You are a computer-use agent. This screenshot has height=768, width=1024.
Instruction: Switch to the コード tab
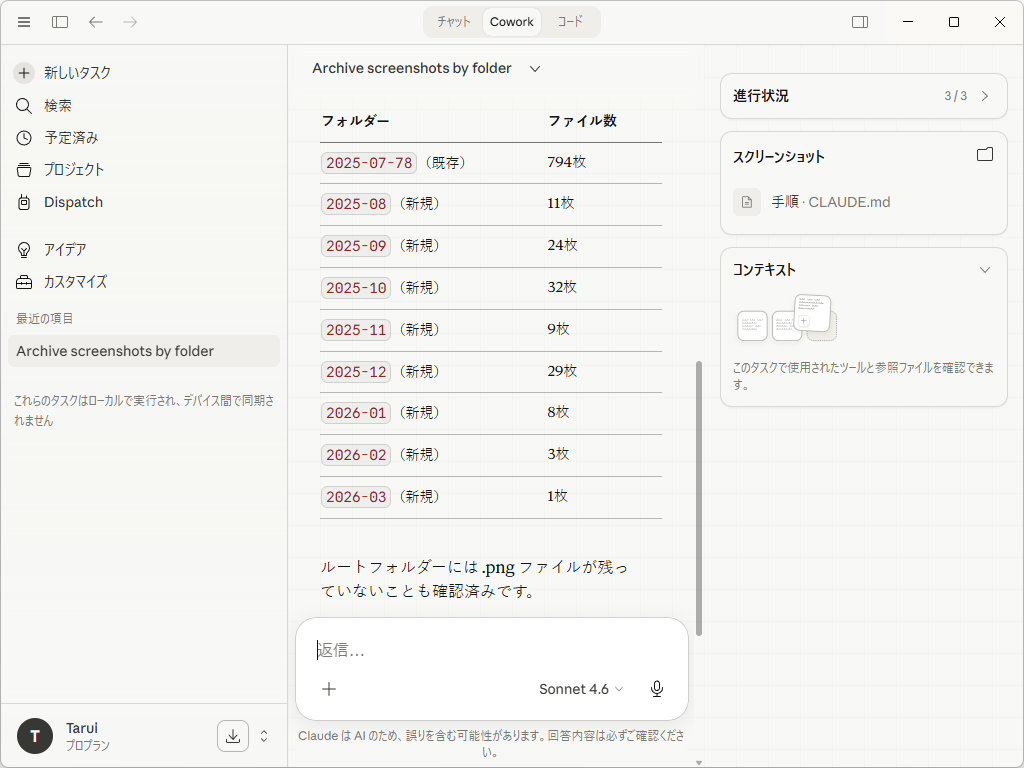569,21
